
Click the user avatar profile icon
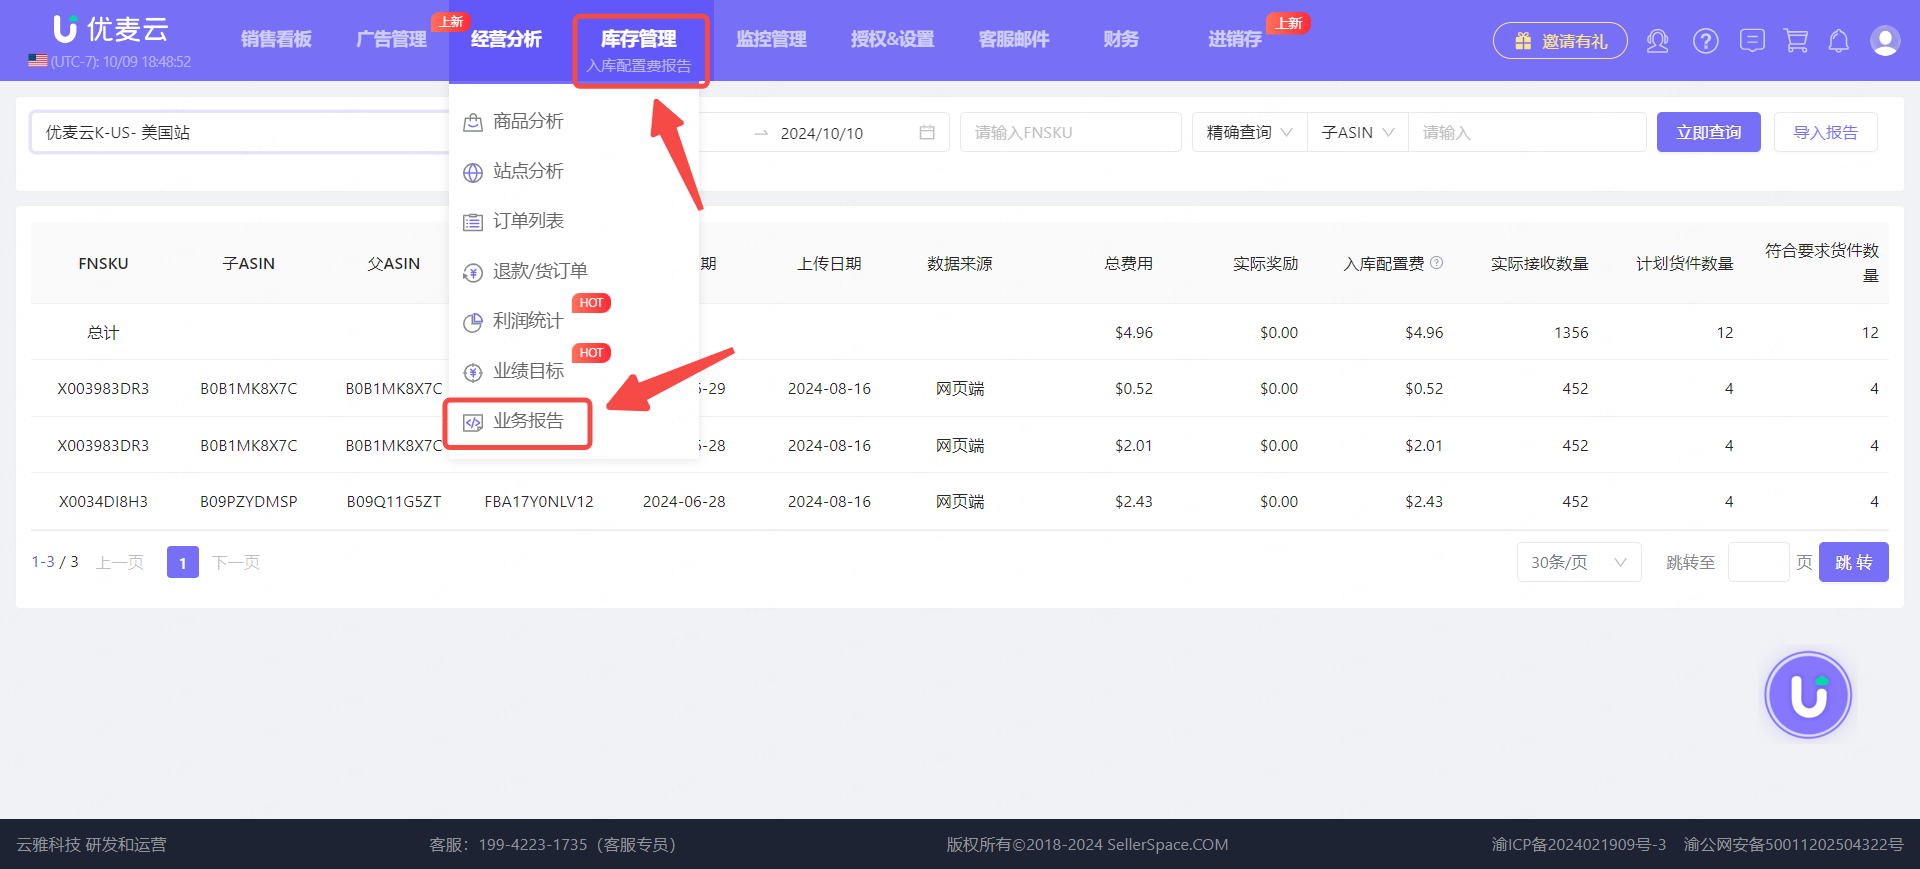pos(1885,41)
